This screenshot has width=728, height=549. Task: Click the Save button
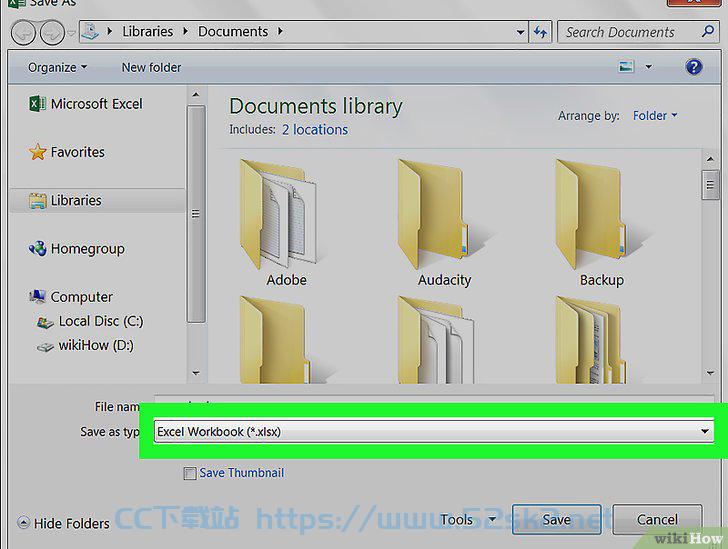557,519
